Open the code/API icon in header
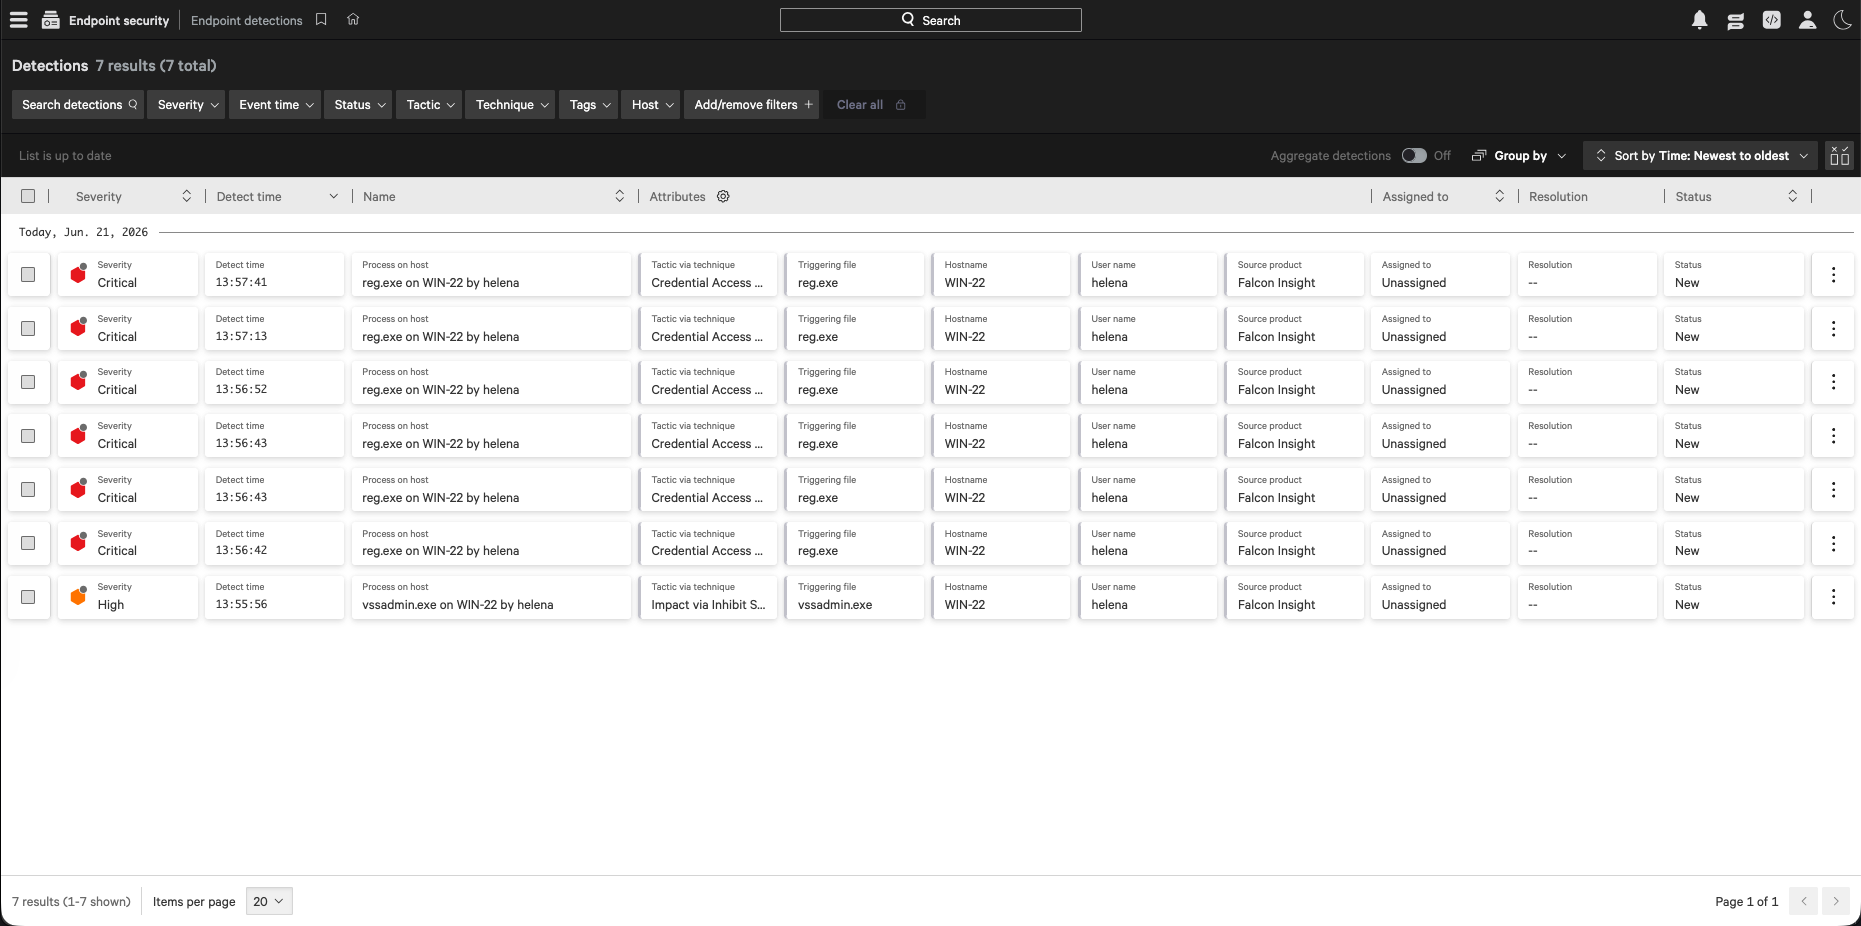 coord(1771,20)
